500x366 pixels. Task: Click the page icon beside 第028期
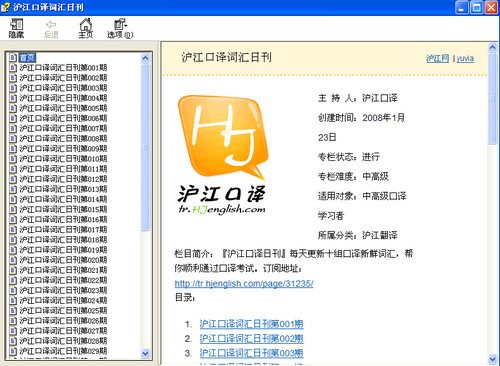pos(13,341)
